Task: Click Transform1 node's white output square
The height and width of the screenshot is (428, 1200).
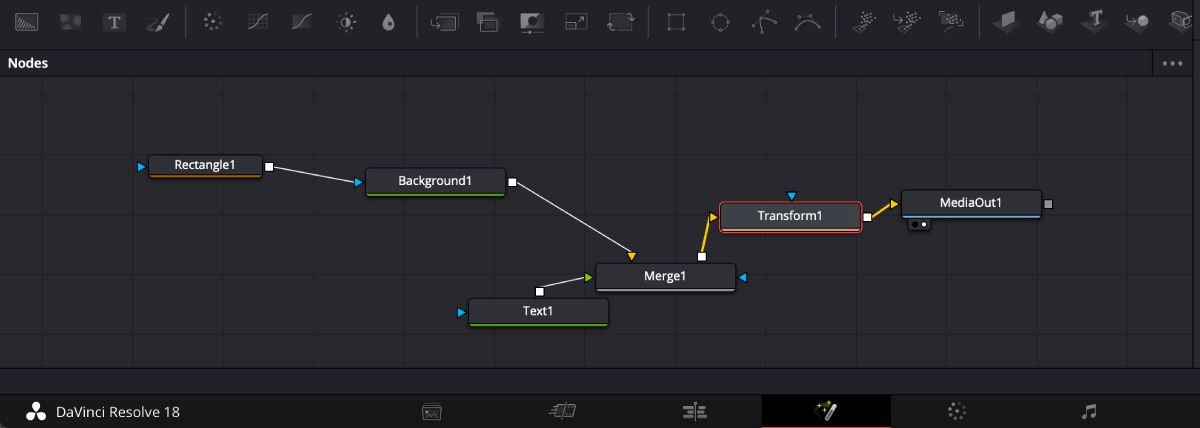Action: [x=867, y=216]
